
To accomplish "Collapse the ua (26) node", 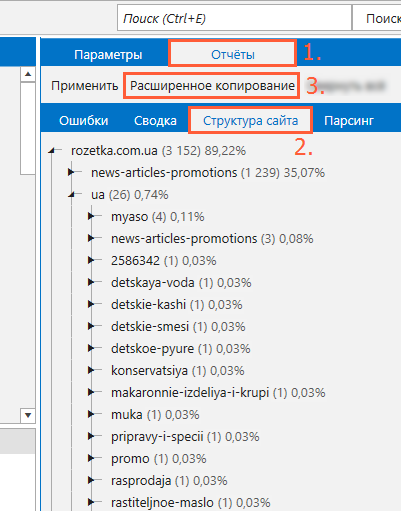I will pos(71,195).
